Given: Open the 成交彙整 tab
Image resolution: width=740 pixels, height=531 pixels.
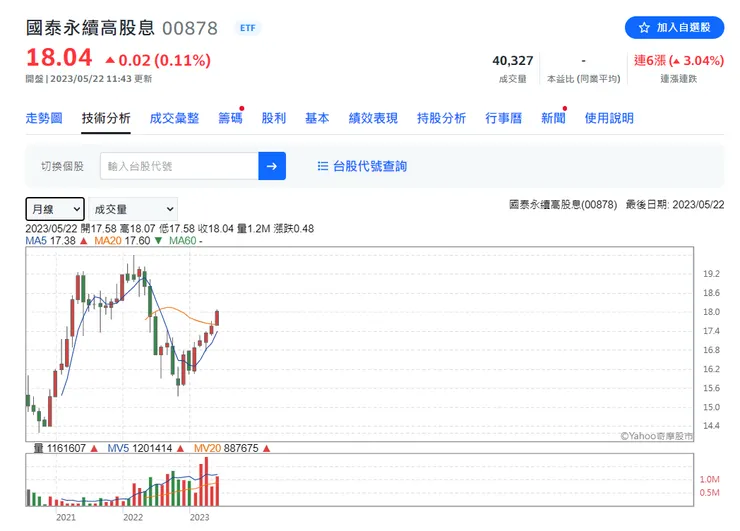Looking at the screenshot, I should coord(174,118).
